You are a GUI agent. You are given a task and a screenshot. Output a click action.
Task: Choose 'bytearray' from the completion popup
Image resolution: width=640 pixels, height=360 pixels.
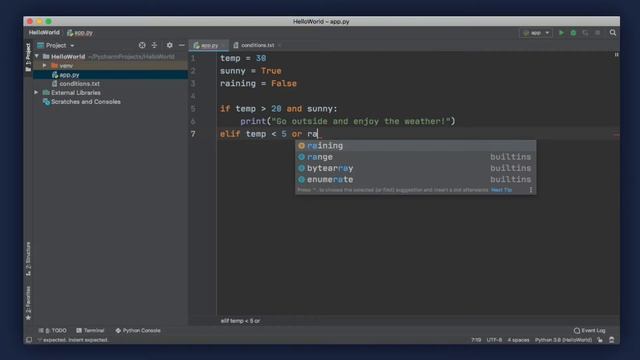pyautogui.click(x=416, y=168)
